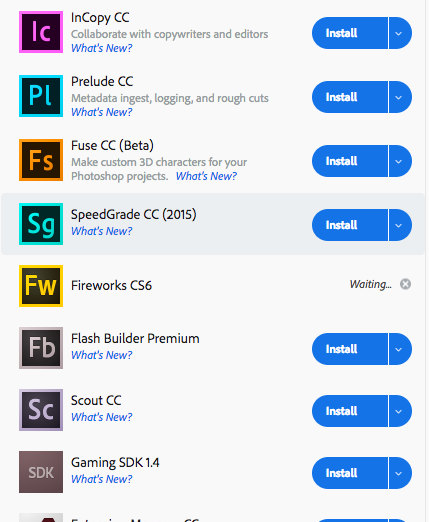Click the Fireworks CS6 app icon
The image size is (429, 522).
click(x=41, y=286)
